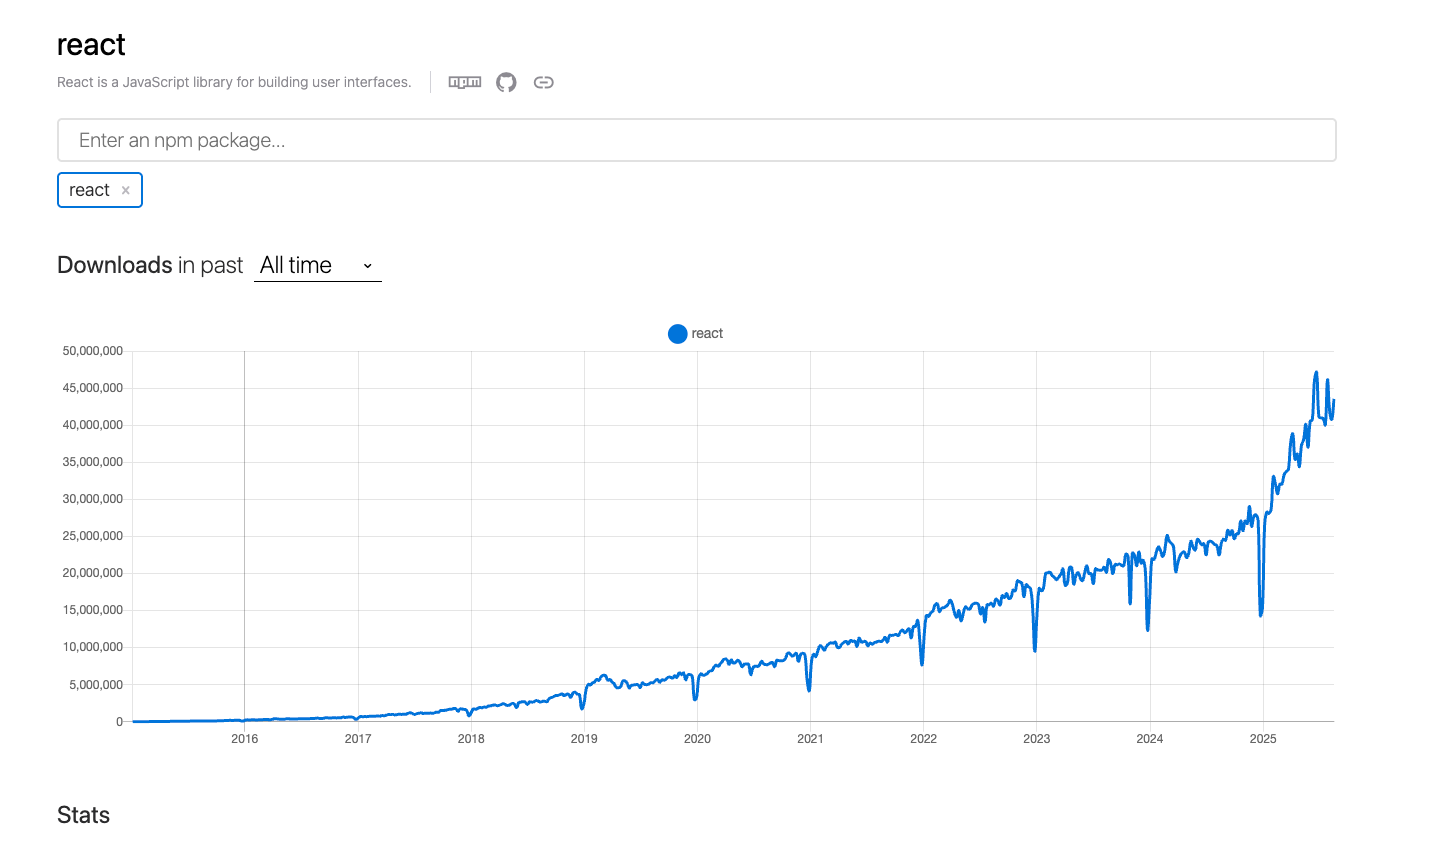Click the 25,000,000 y-axis label
The width and height of the screenshot is (1453, 844).
[93, 536]
